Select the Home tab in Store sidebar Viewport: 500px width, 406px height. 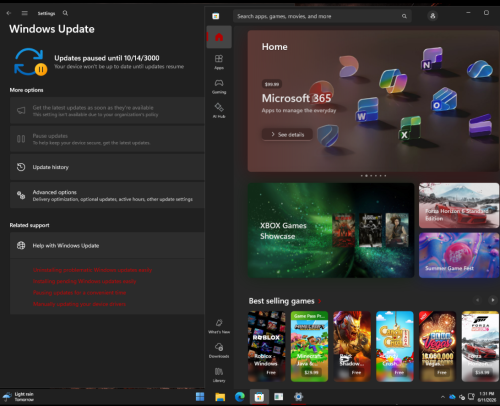coord(219,37)
